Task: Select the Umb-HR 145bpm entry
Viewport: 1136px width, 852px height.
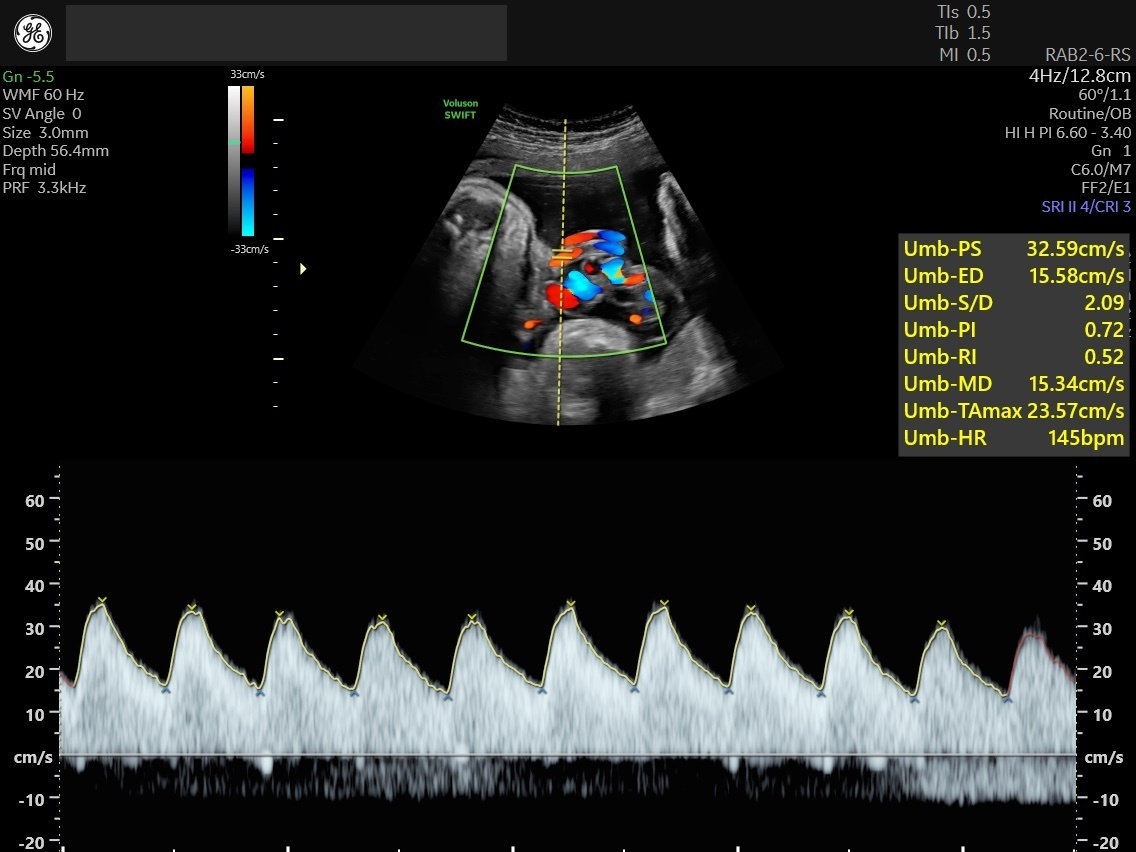Action: [x=1013, y=438]
